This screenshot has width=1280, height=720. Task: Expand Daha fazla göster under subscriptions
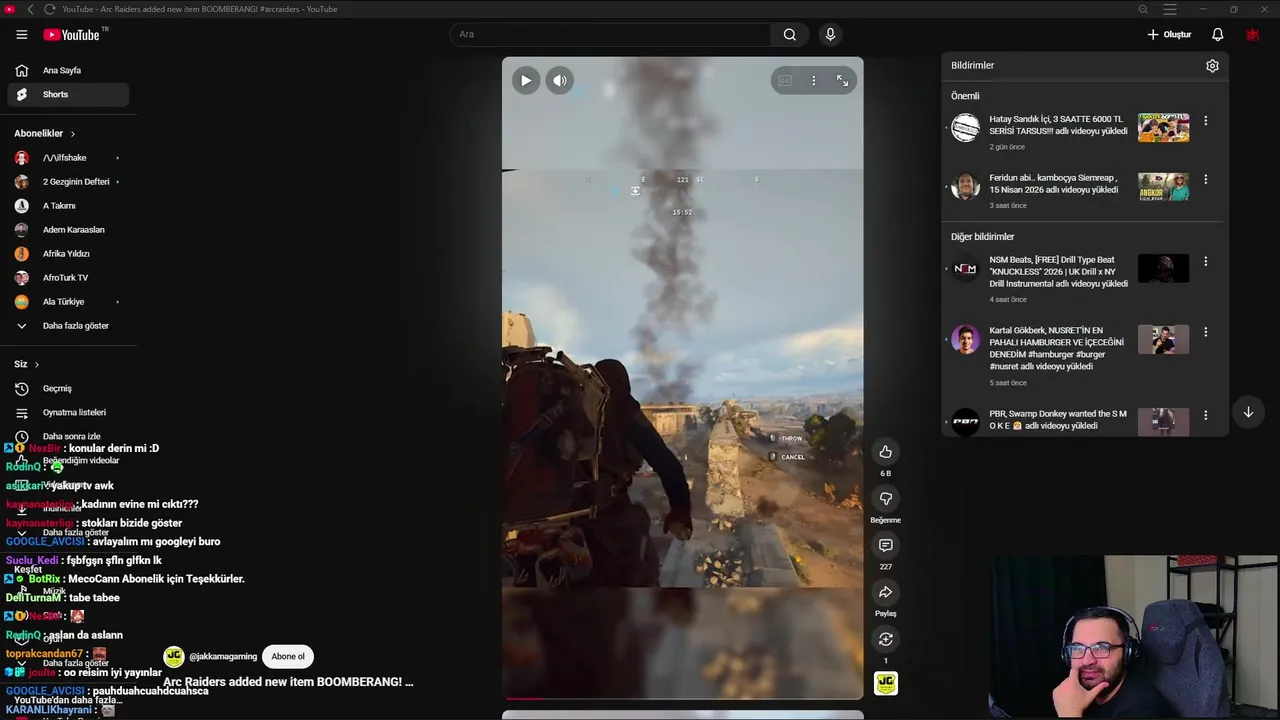tap(68, 326)
